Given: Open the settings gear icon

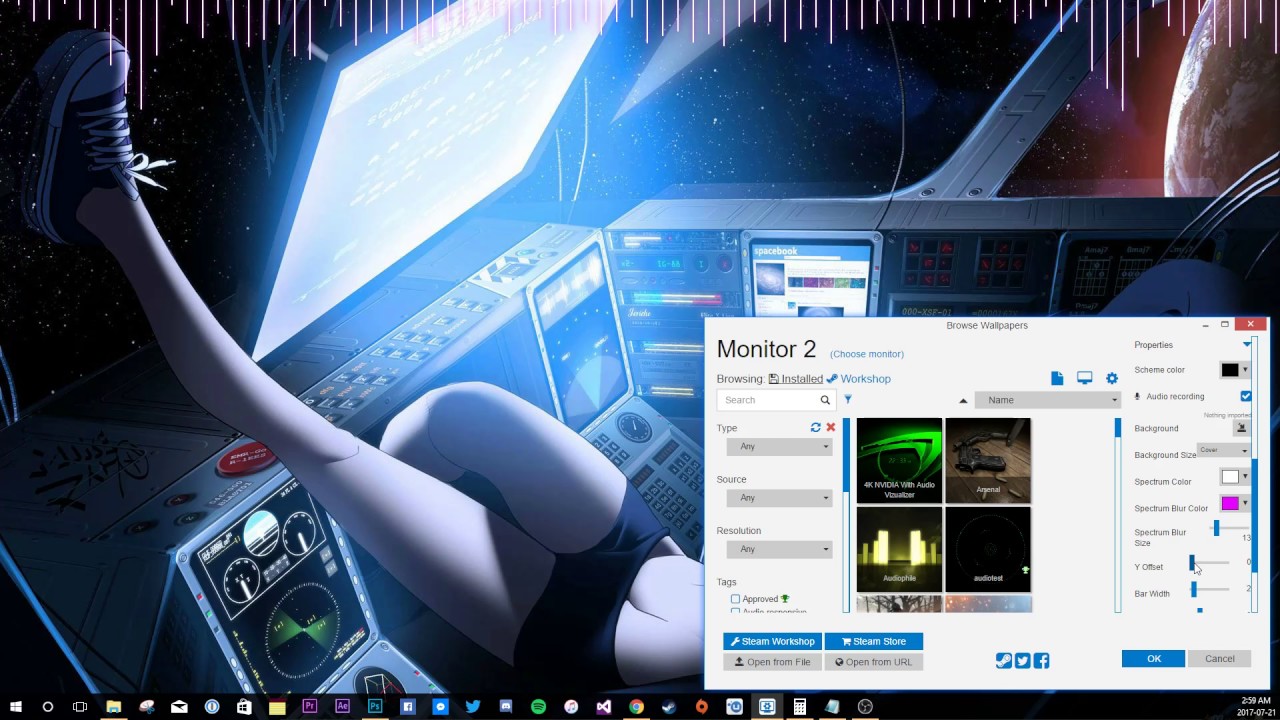Looking at the screenshot, I should [1112, 378].
